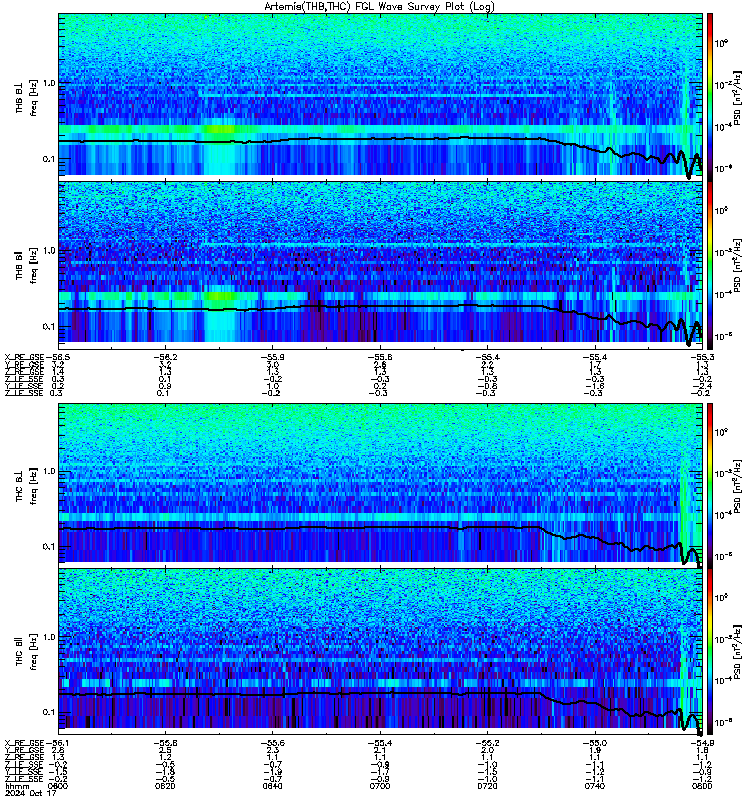This screenshot has height=800, width=750.
Task: Click the X_RE_GSE value -56.2
Action: pyautogui.click(x=165, y=357)
